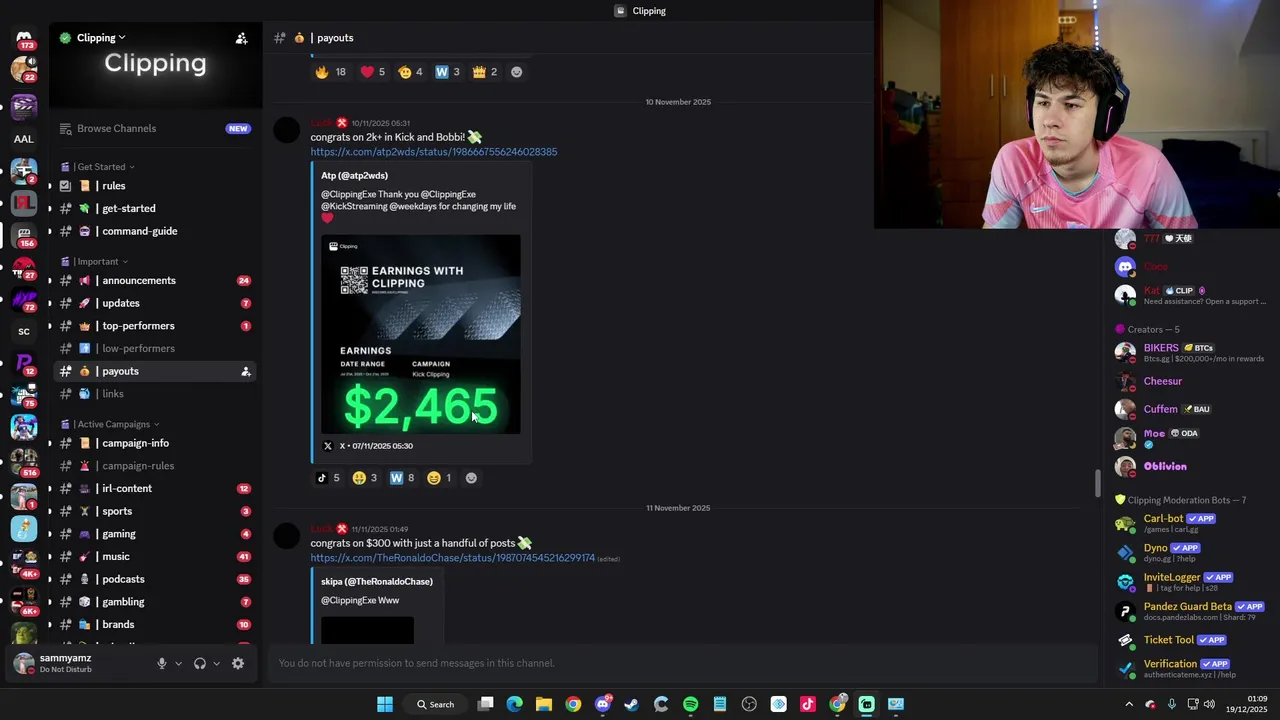This screenshot has width=1280, height=720.
Task: Toggle the fire reaction with 18
Action: tap(330, 72)
